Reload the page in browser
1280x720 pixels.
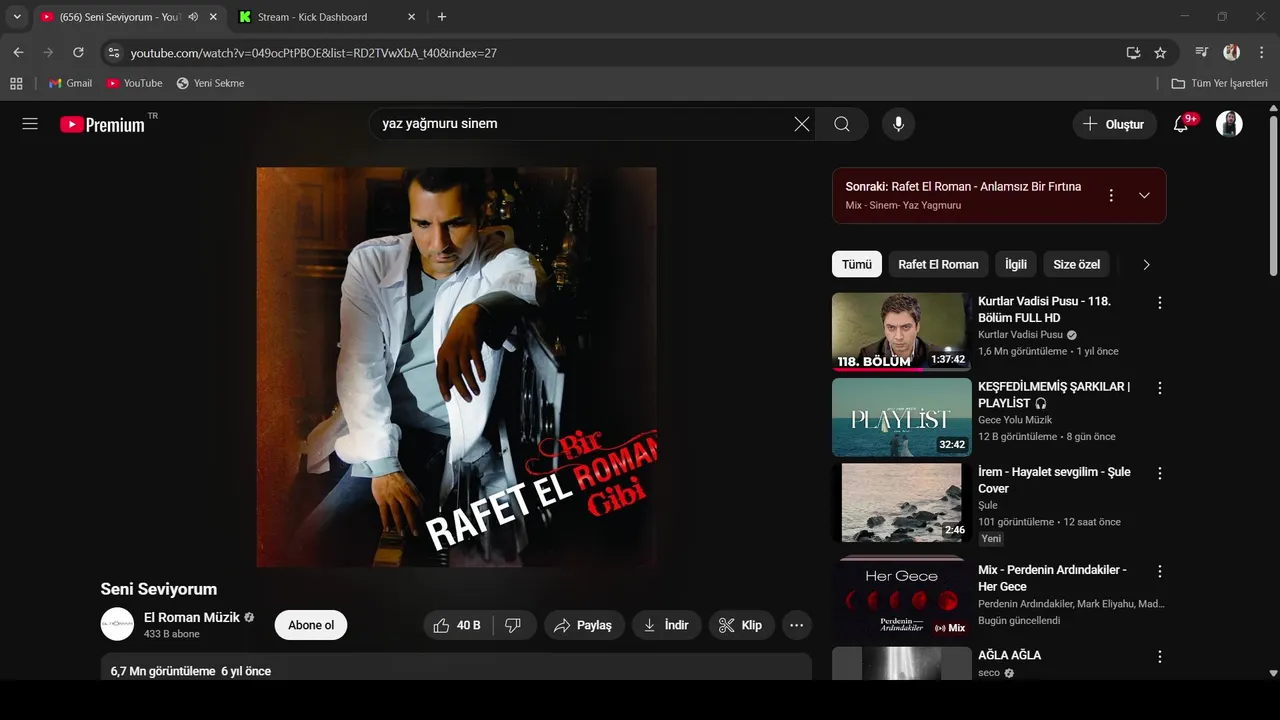78,52
